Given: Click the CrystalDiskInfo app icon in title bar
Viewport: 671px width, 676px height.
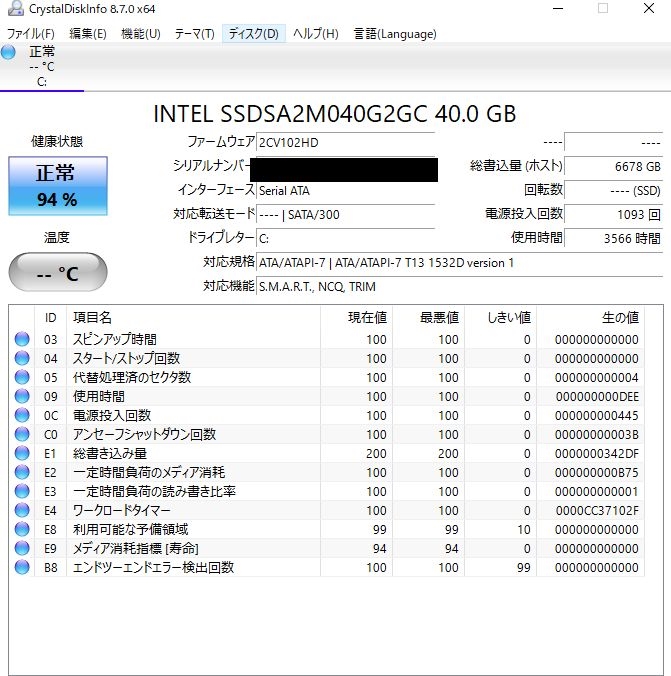Looking at the screenshot, I should pyautogui.click(x=16, y=8).
